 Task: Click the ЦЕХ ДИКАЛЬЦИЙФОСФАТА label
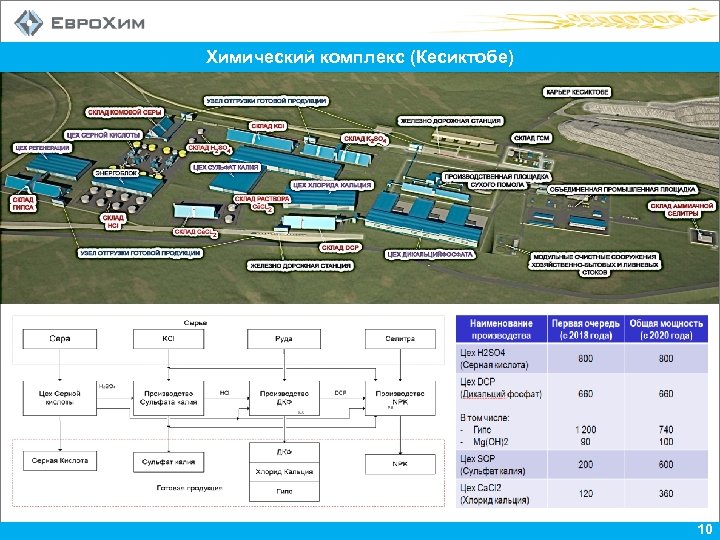pyautogui.click(x=431, y=254)
